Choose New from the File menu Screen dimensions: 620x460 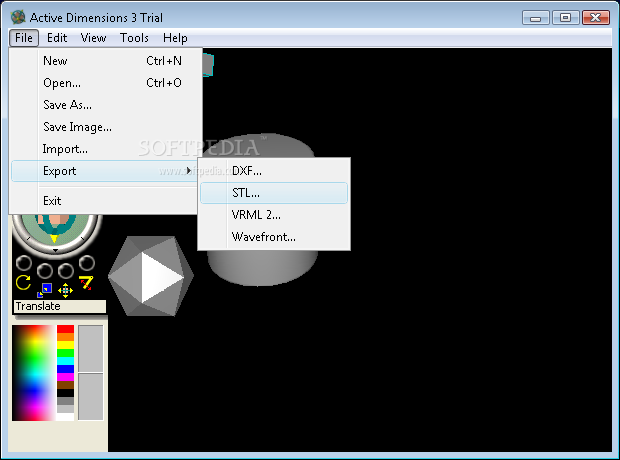click(x=106, y=61)
